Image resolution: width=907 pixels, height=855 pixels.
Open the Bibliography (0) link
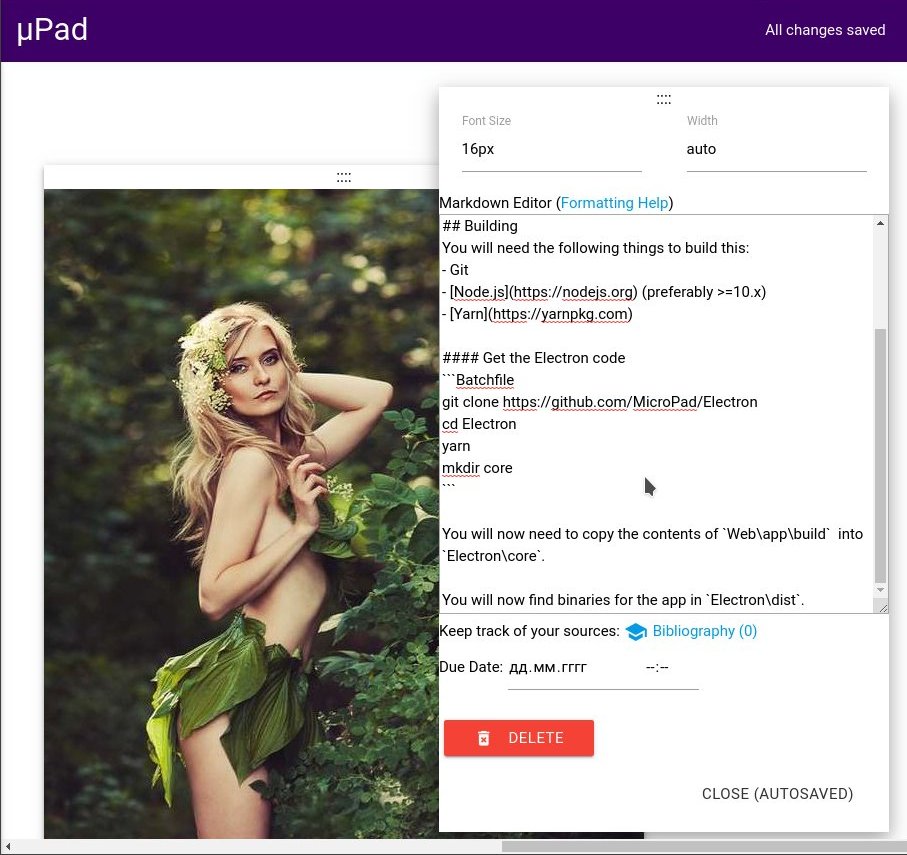click(x=704, y=631)
